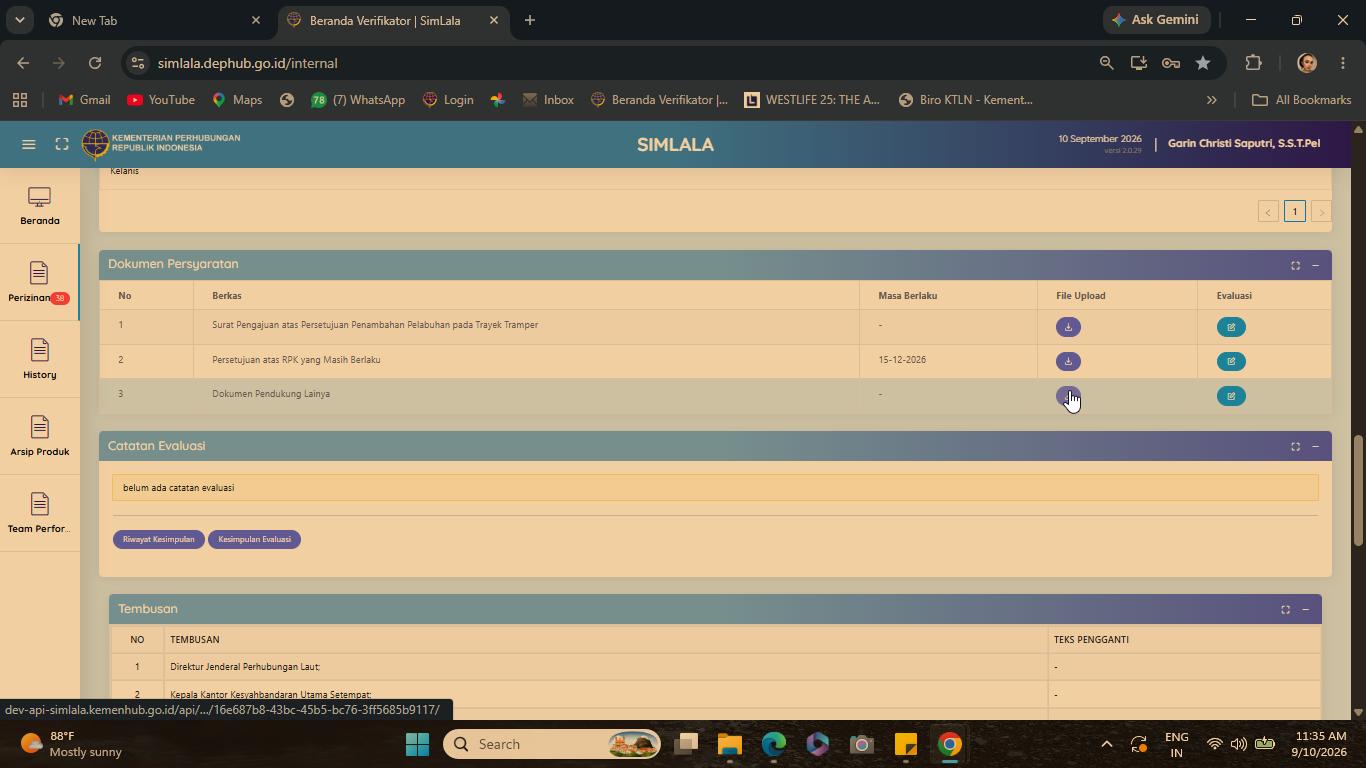
Task: Download file for Surat Pengajuan row
Action: 1068,327
